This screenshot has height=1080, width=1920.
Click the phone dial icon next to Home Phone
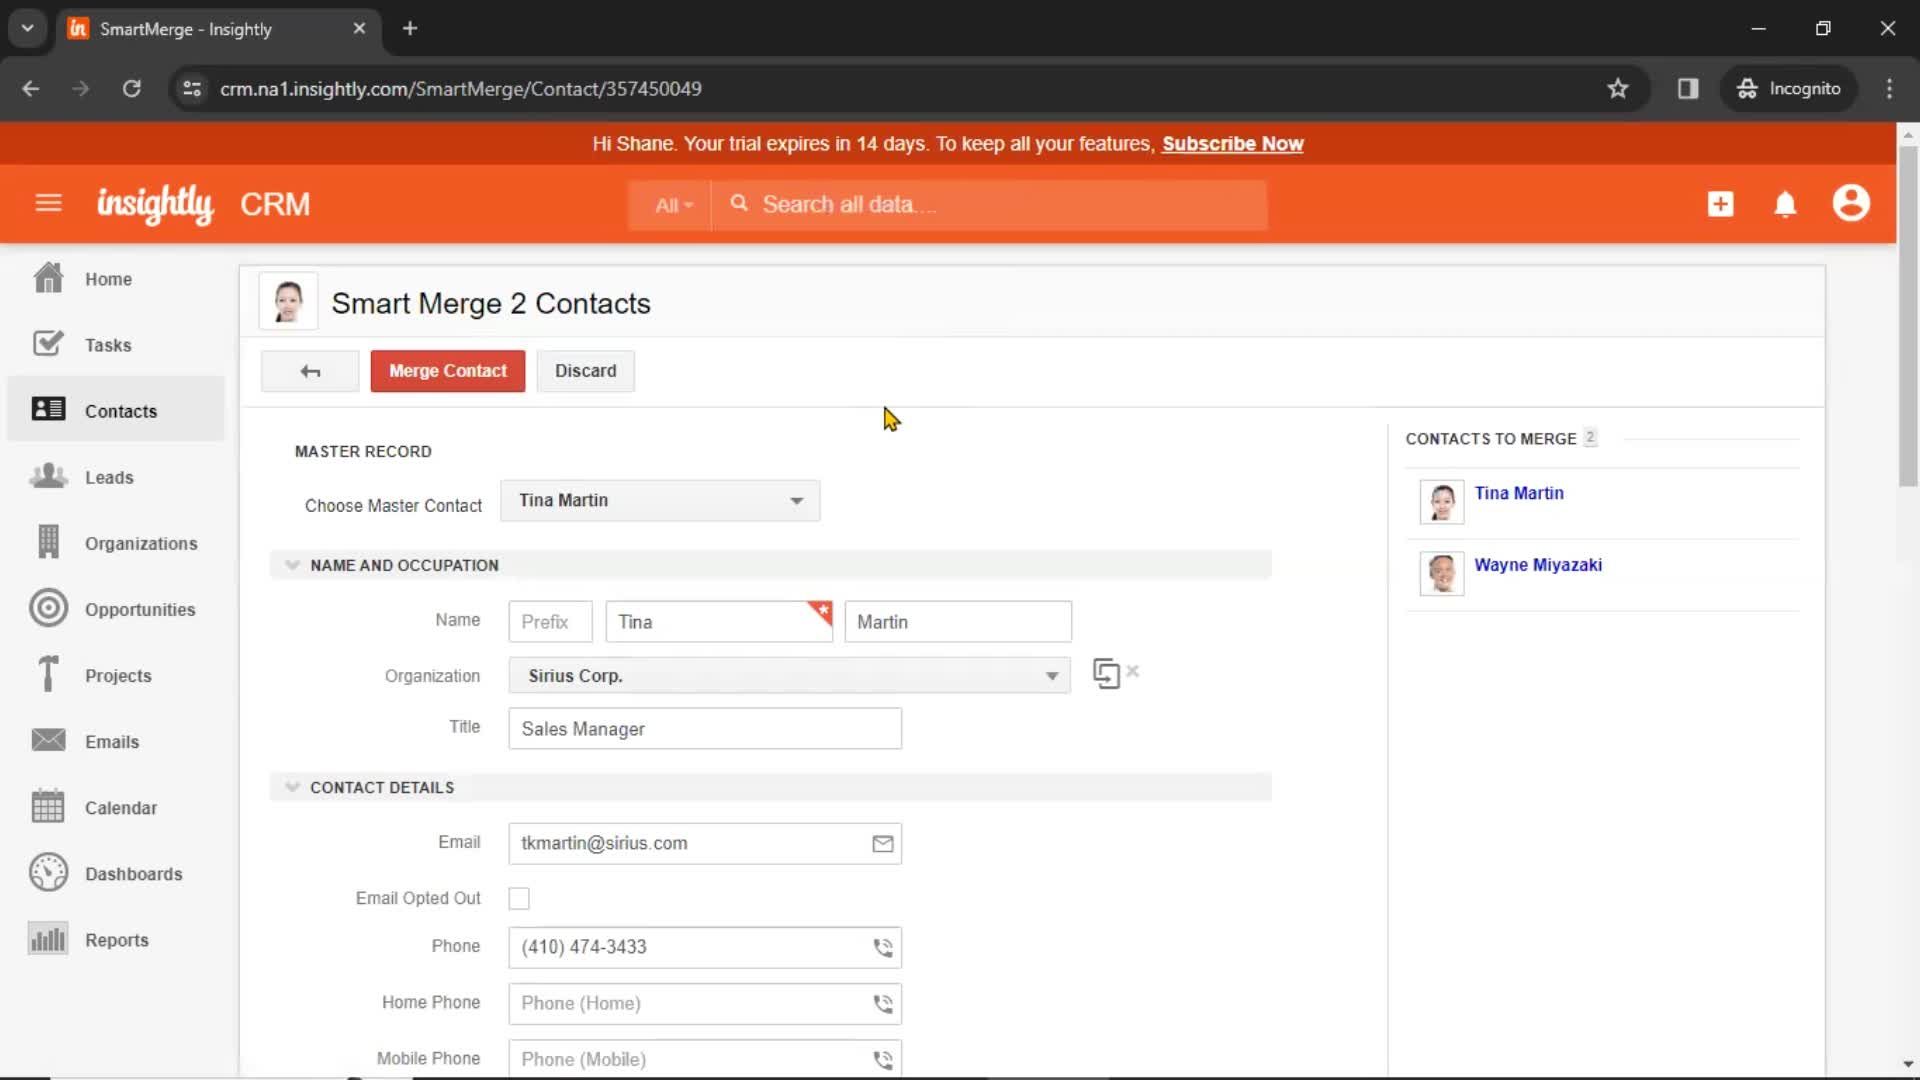881,1002
